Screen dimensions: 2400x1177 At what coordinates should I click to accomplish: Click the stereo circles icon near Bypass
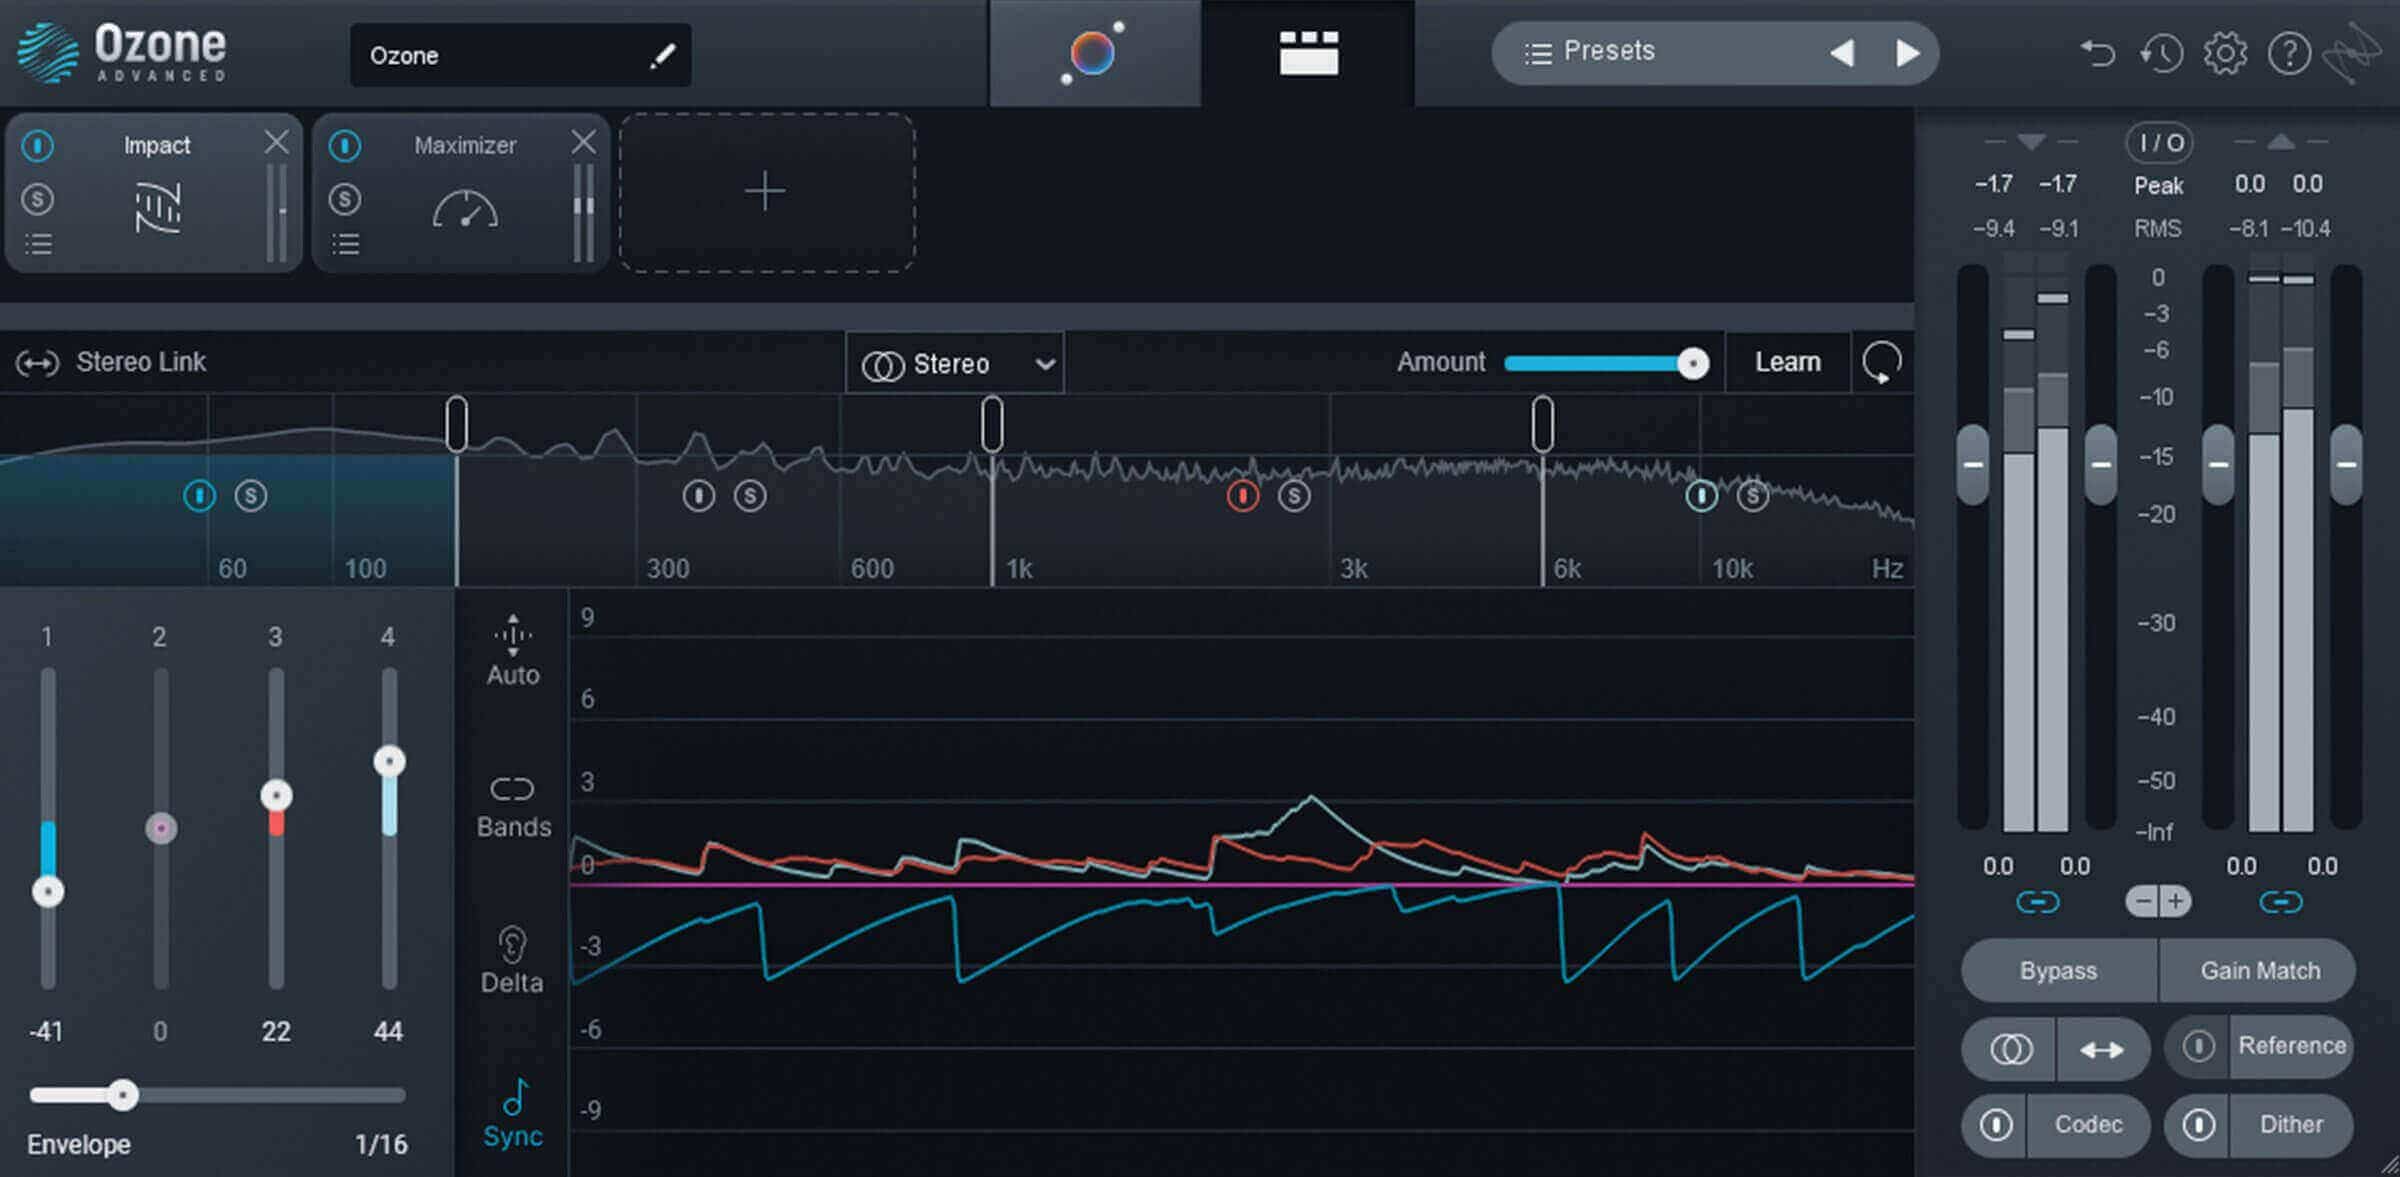[x=2010, y=1049]
